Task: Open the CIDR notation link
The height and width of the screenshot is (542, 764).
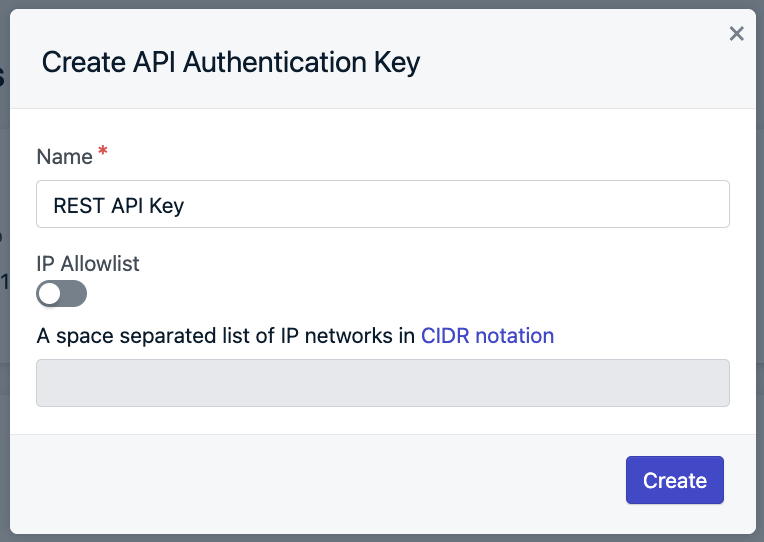Action: [487, 336]
